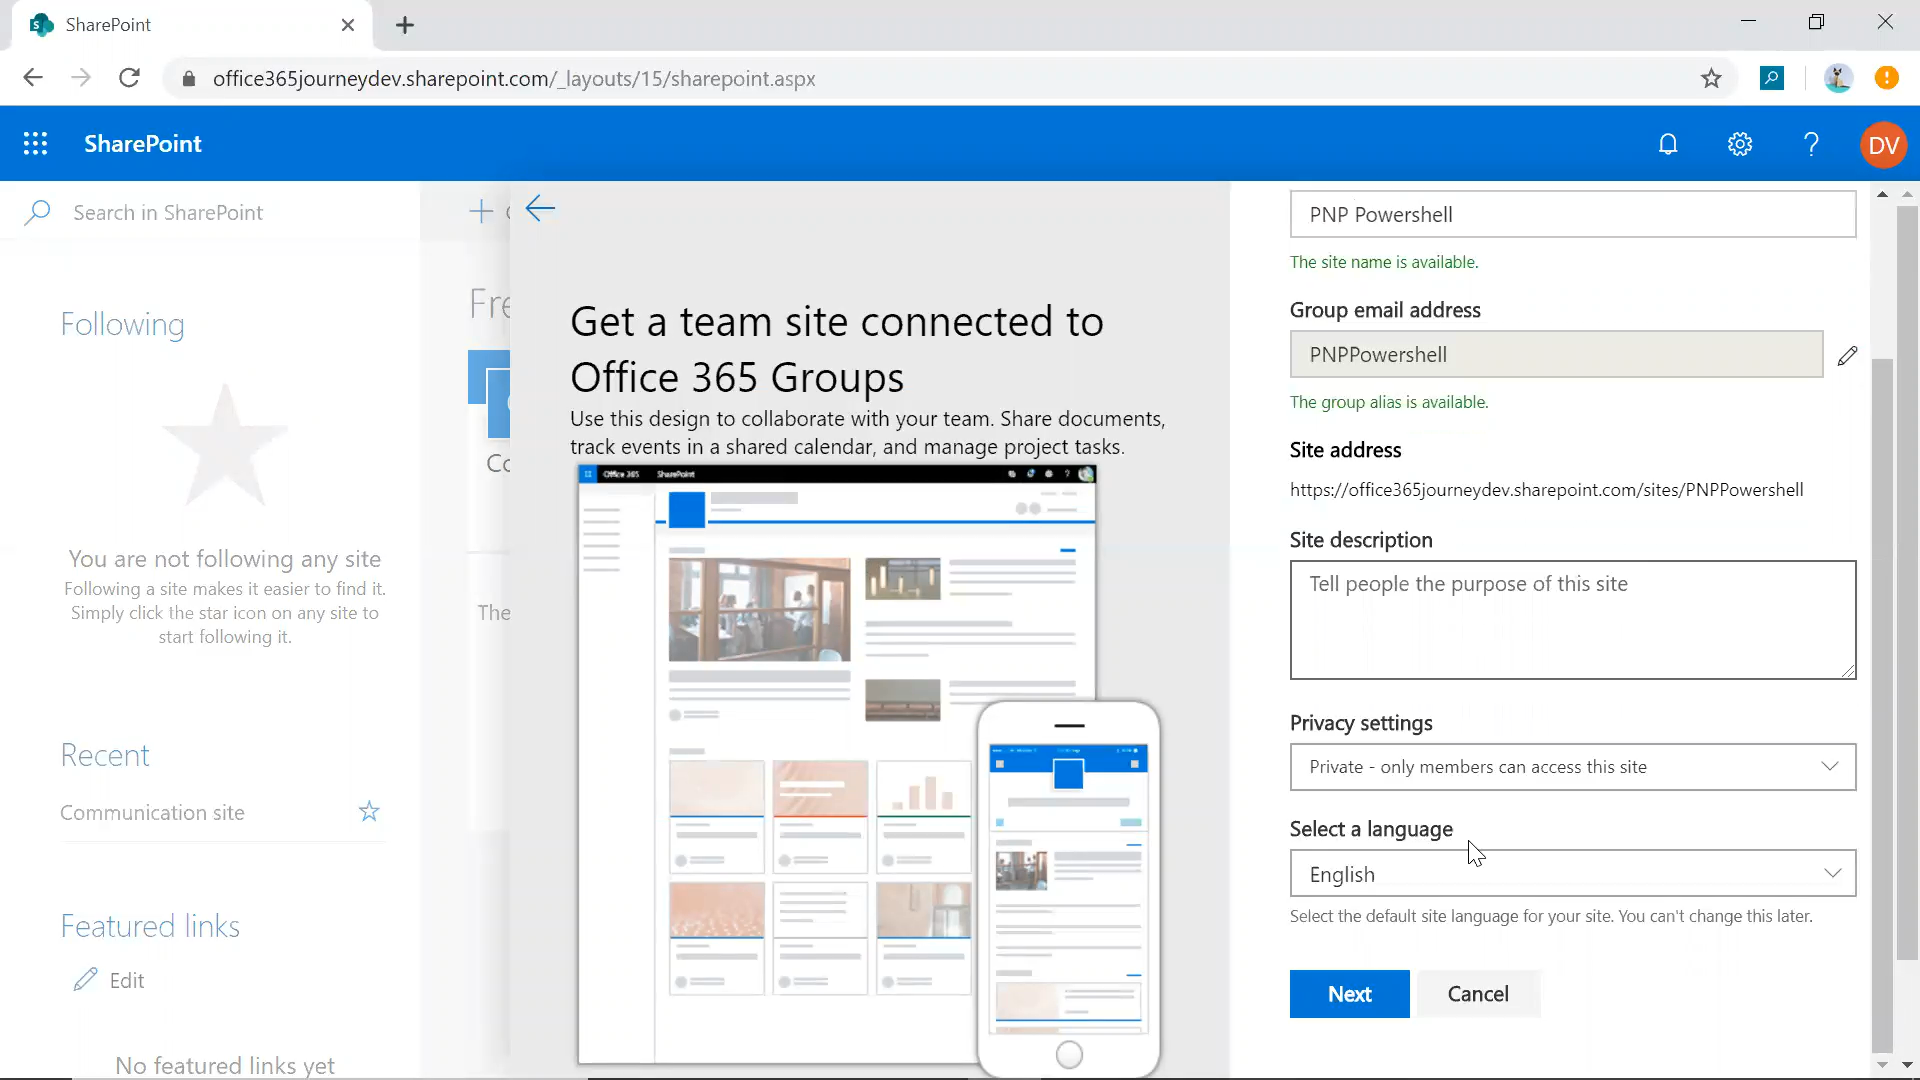View site info via the padlock icon
This screenshot has height=1080, width=1920.
(x=188, y=78)
